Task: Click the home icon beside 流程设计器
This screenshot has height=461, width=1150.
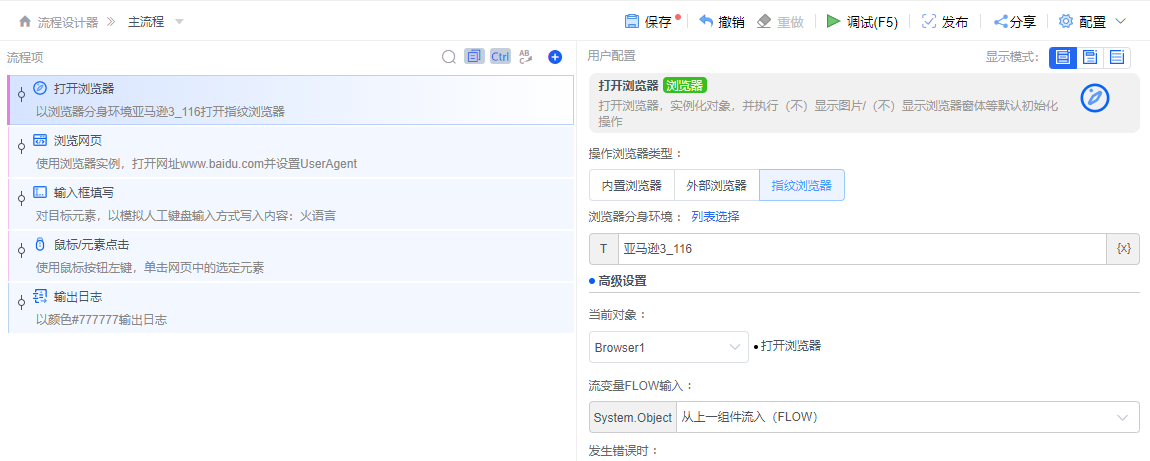Action: click(25, 21)
